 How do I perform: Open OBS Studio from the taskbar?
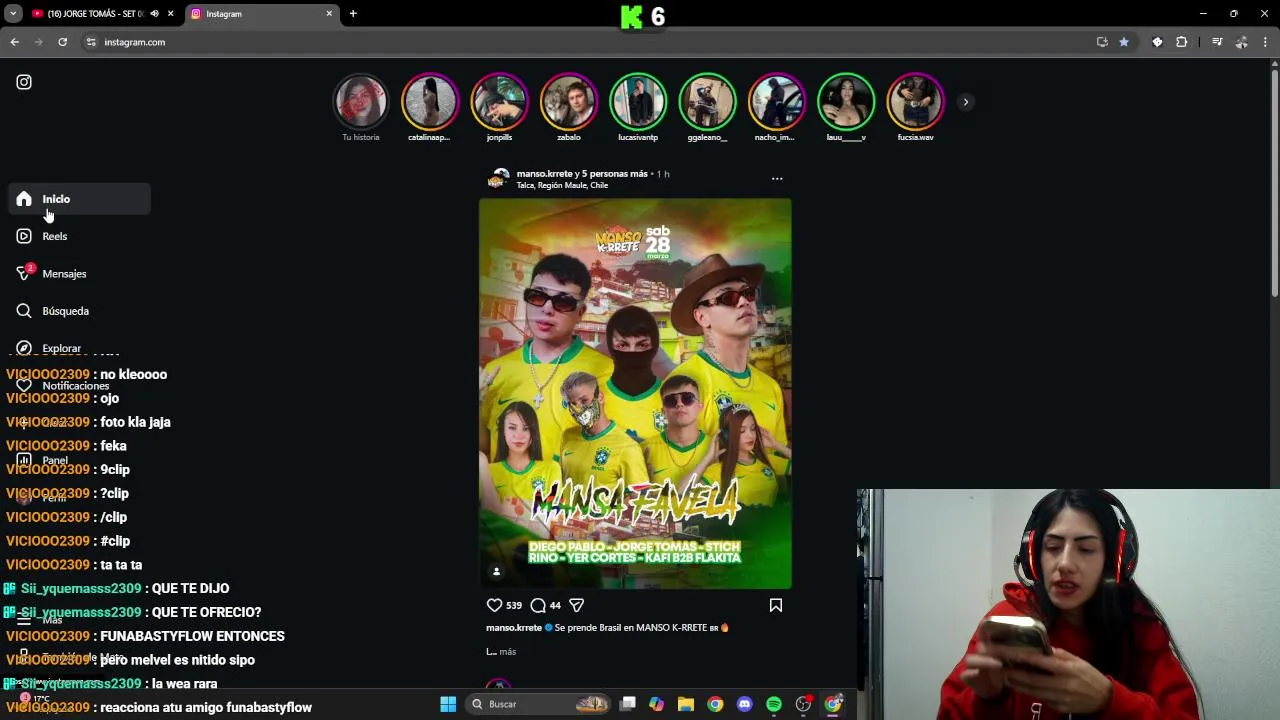click(x=803, y=704)
